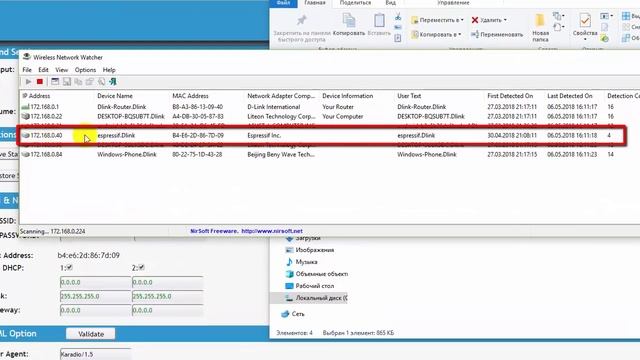Open Properties window icon in Wireless Network Watcher toolbar
Image resolution: width=640 pixels, height=360 pixels.
coord(55,82)
